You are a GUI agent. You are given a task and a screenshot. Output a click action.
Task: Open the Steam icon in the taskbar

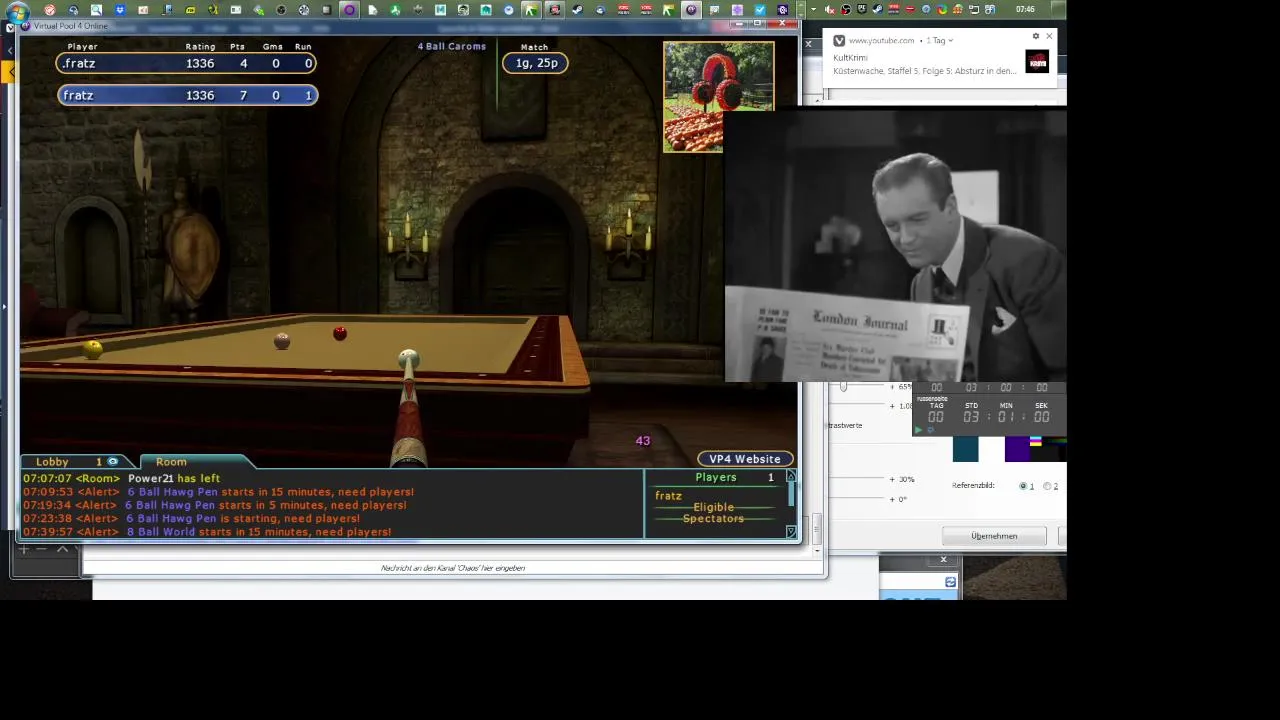[x=577, y=10]
